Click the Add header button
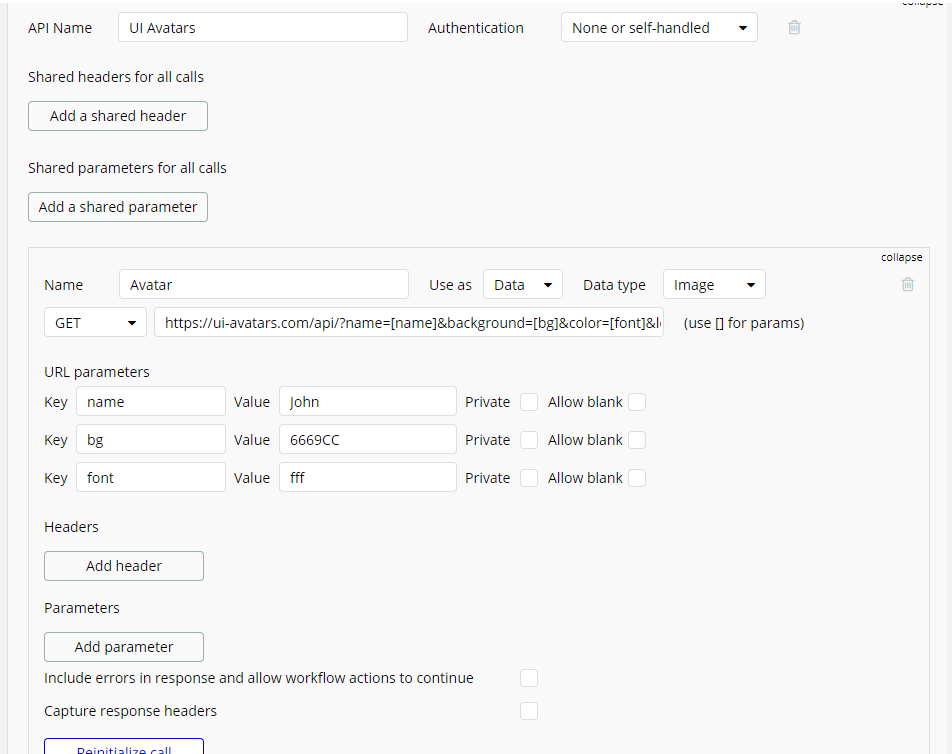 point(124,566)
